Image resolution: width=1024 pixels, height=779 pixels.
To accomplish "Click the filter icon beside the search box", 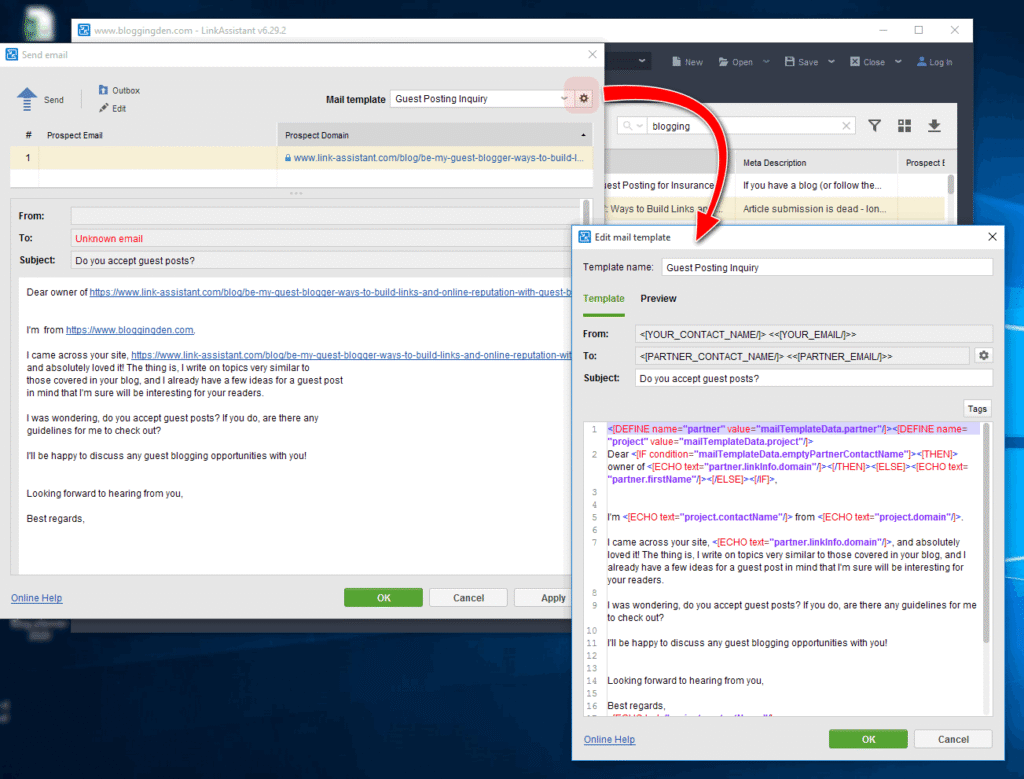I will click(874, 126).
